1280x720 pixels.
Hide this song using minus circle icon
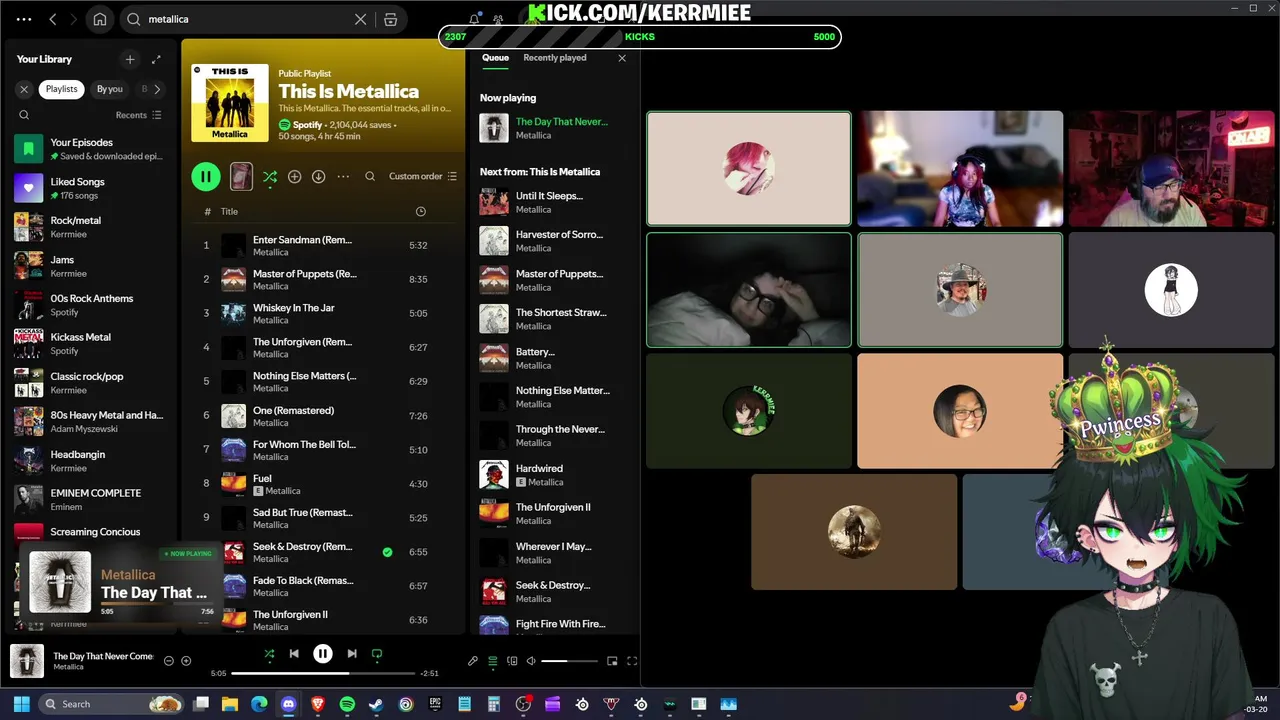click(168, 660)
